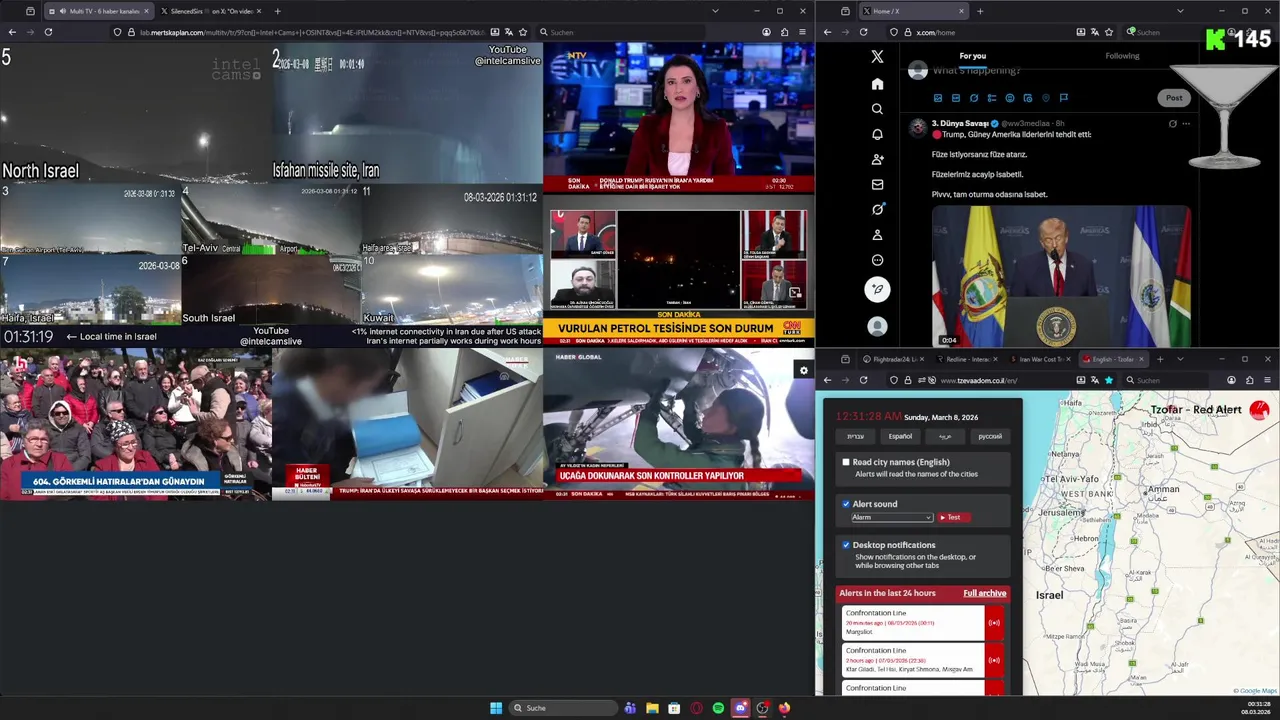
Task: Click the Test alert sound button
Action: pos(953,517)
